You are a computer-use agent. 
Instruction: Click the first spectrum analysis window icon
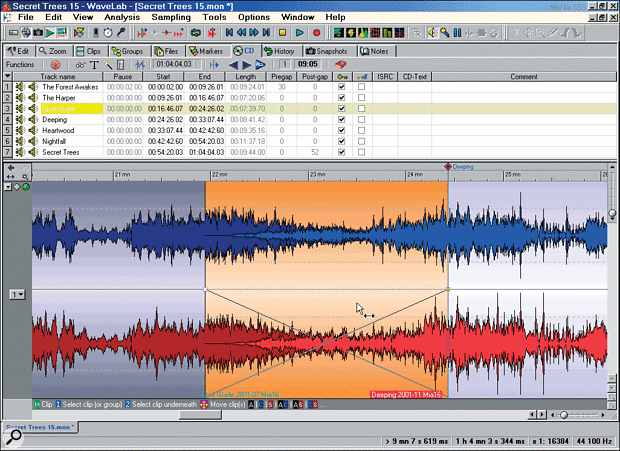click(x=338, y=33)
